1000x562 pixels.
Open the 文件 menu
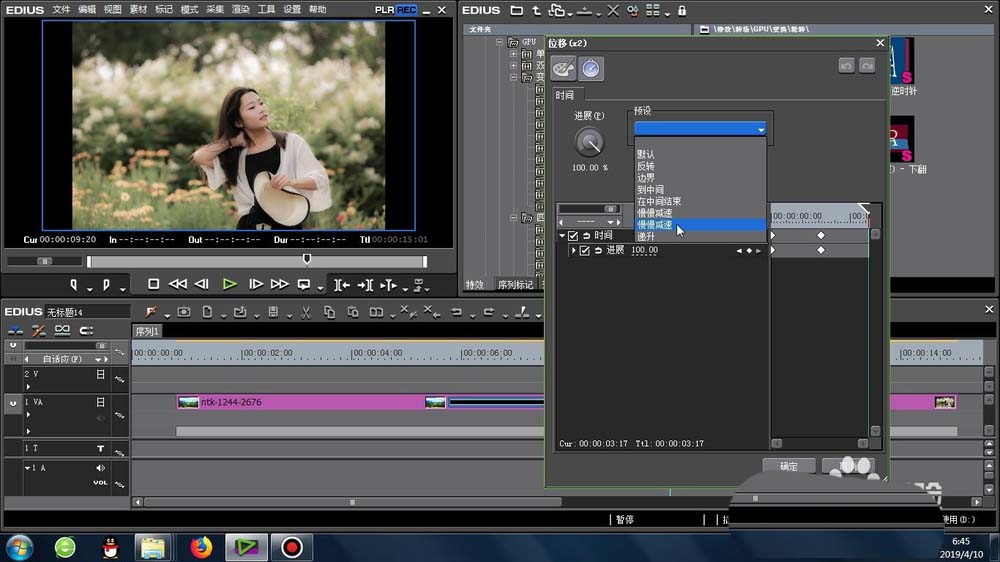61,10
